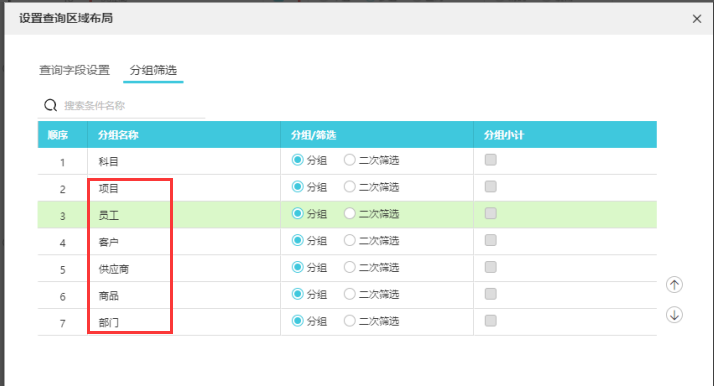
Task: Select 二次筛选 radio for 项目 row
Action: click(x=350, y=187)
